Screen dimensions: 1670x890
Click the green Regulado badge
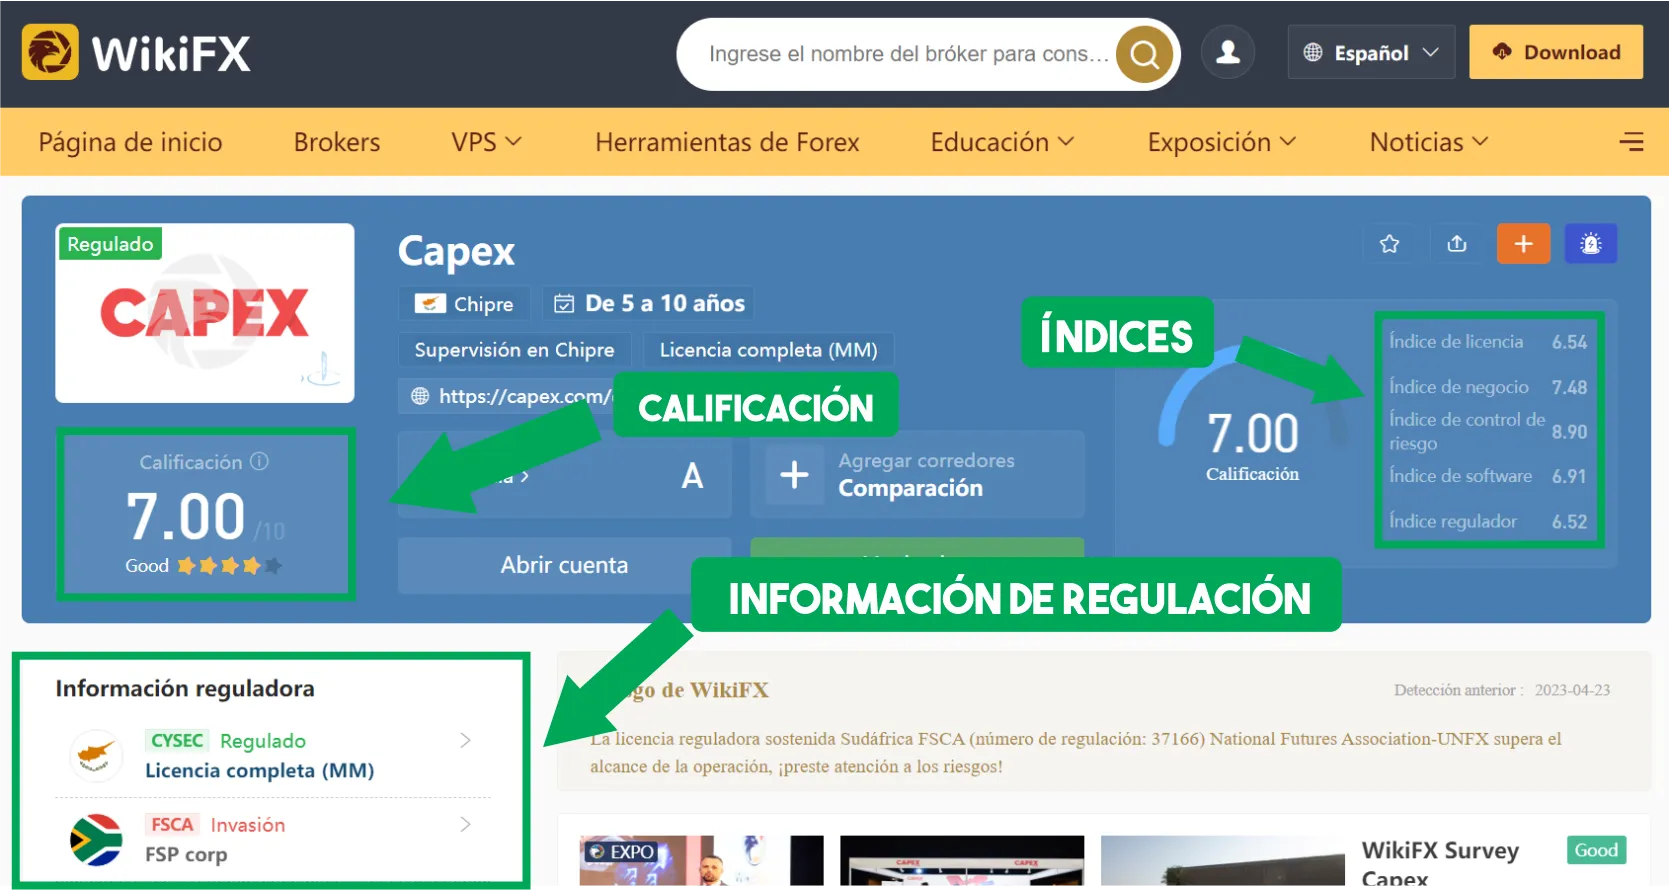110,244
